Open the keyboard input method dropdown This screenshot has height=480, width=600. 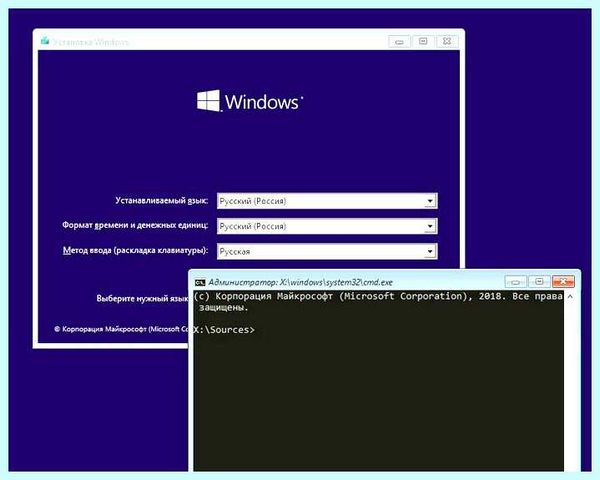click(327, 251)
